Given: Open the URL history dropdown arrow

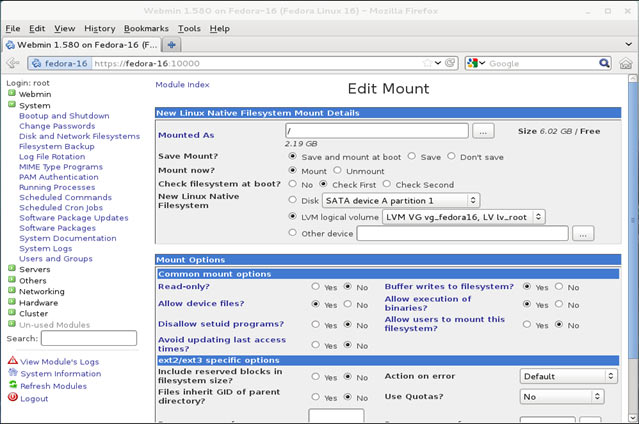Looking at the screenshot, I should (x=438, y=63).
